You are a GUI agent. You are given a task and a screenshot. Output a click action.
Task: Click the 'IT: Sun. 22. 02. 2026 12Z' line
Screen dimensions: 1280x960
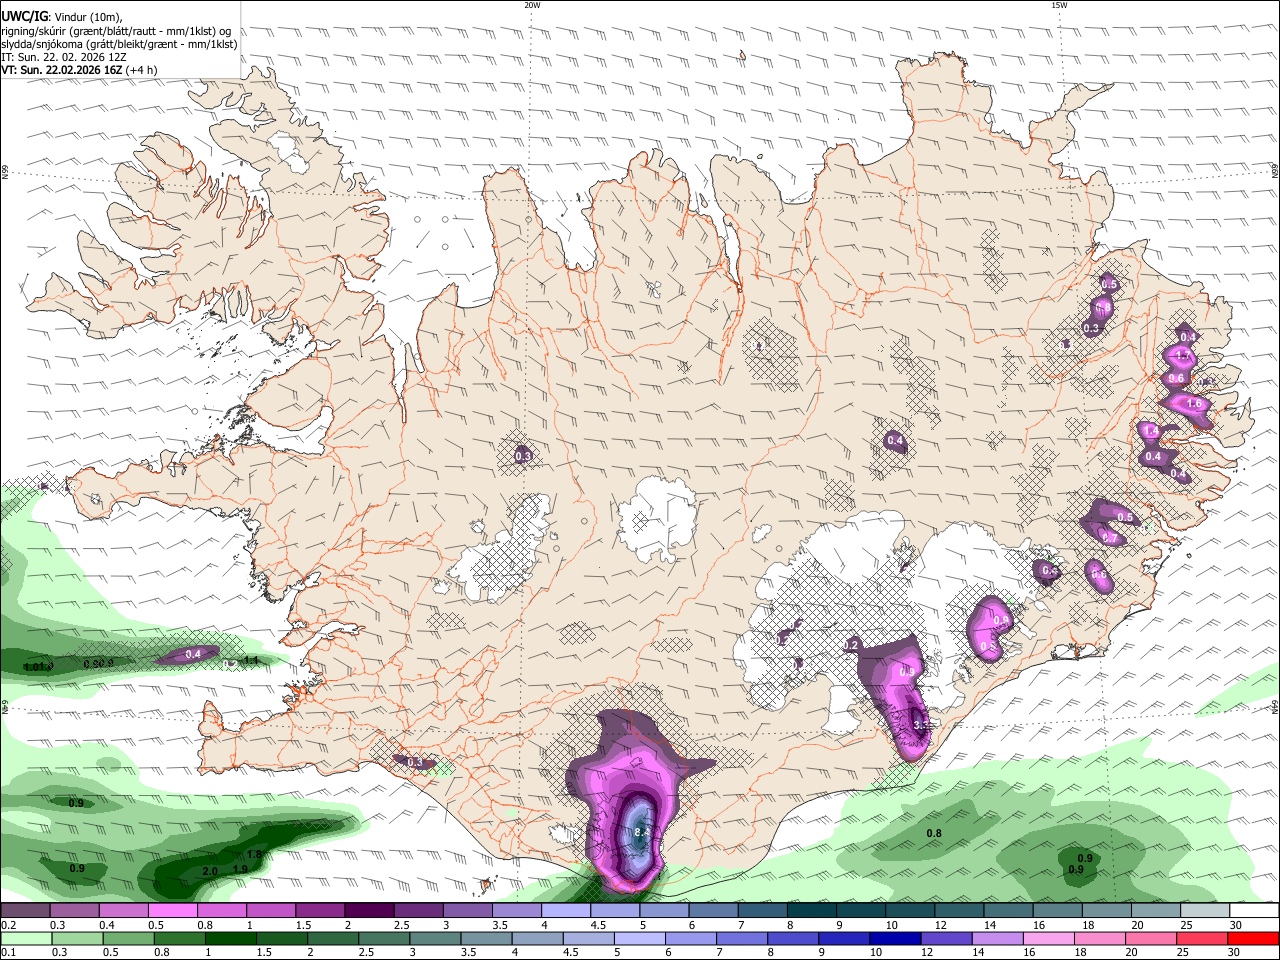point(63,57)
